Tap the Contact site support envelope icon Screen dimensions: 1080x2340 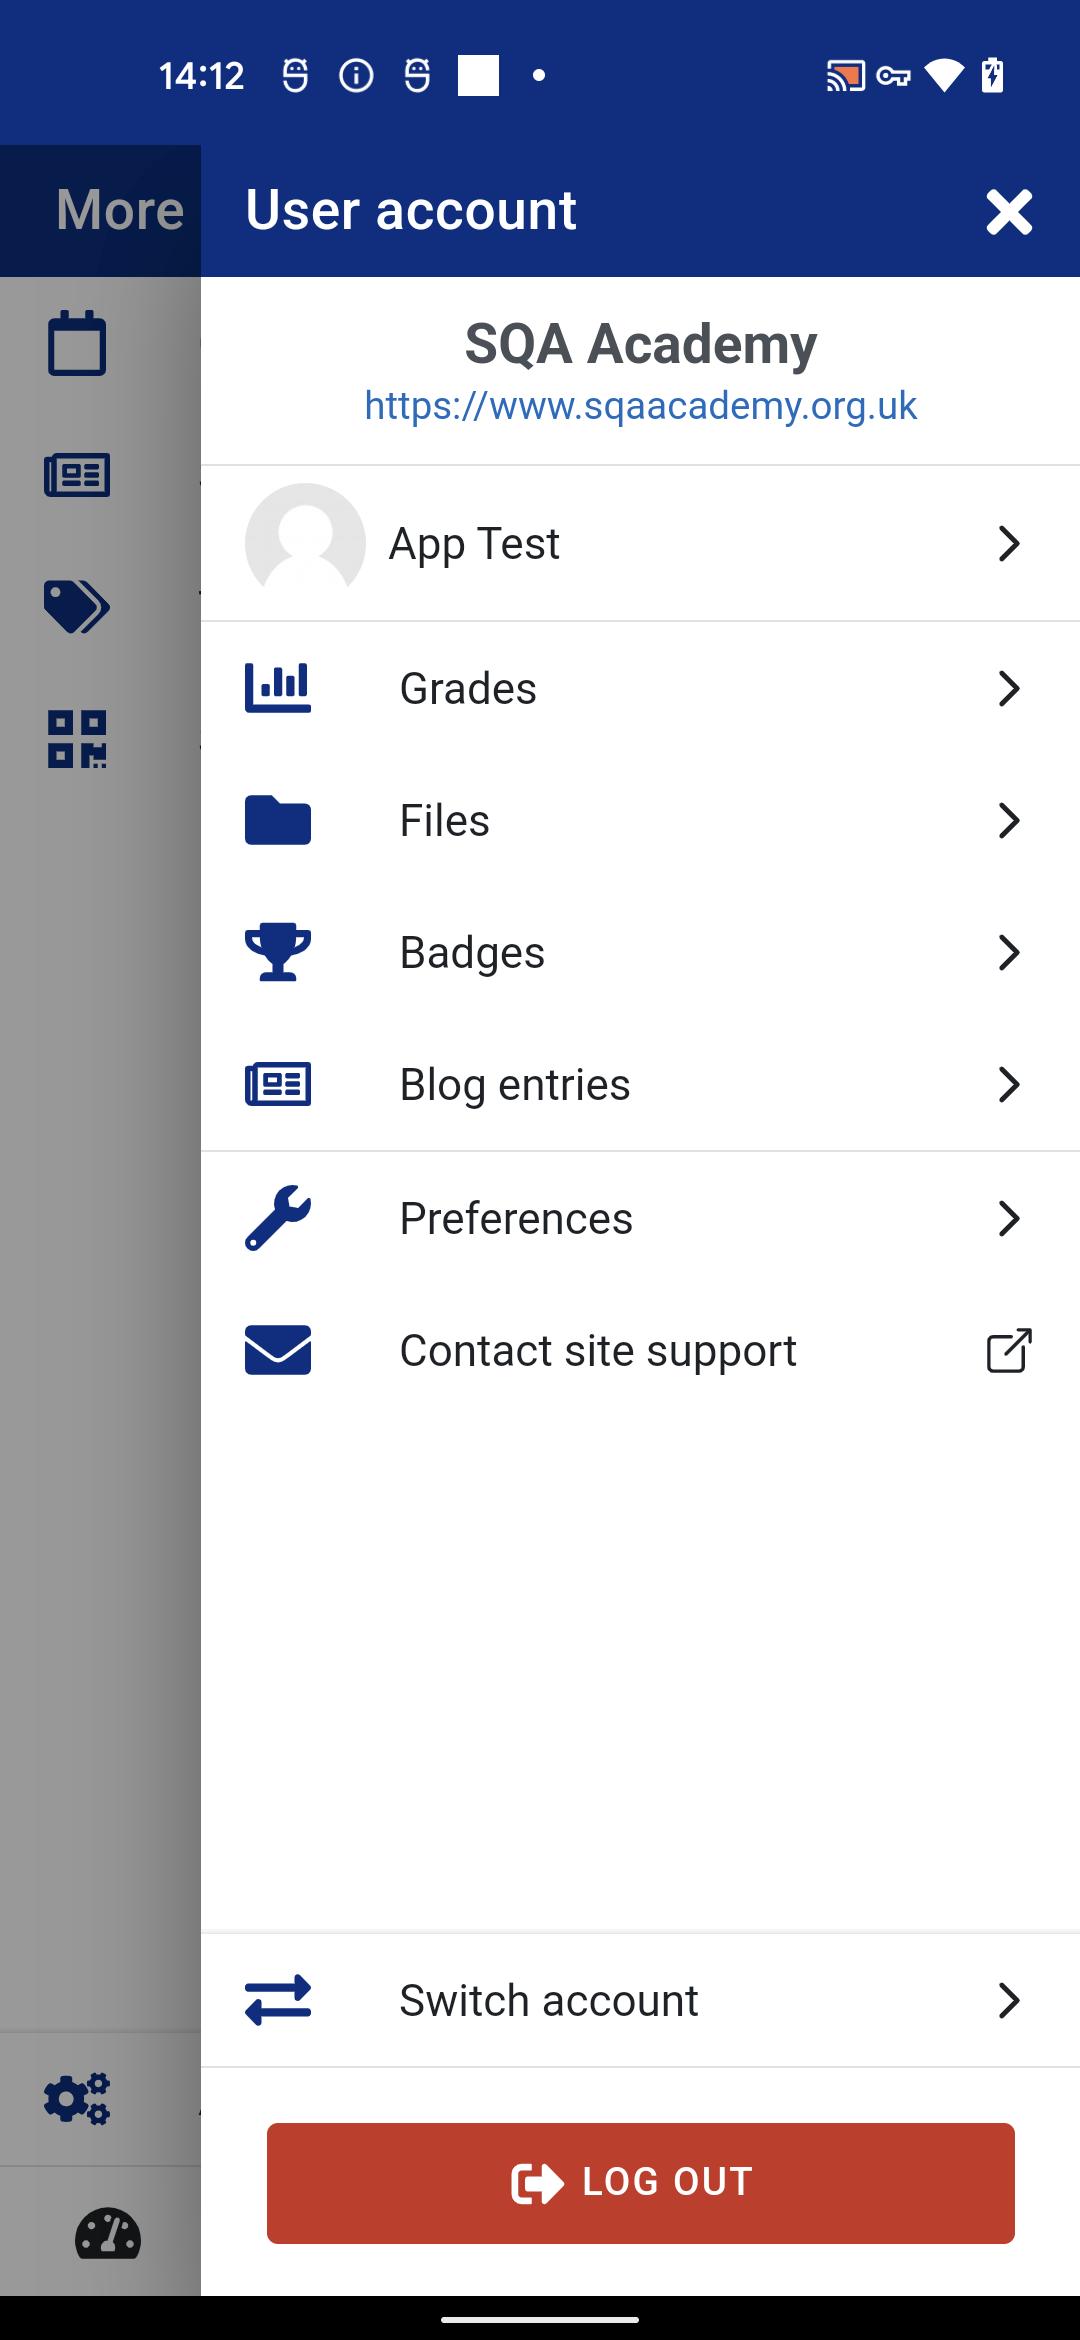click(x=278, y=1350)
